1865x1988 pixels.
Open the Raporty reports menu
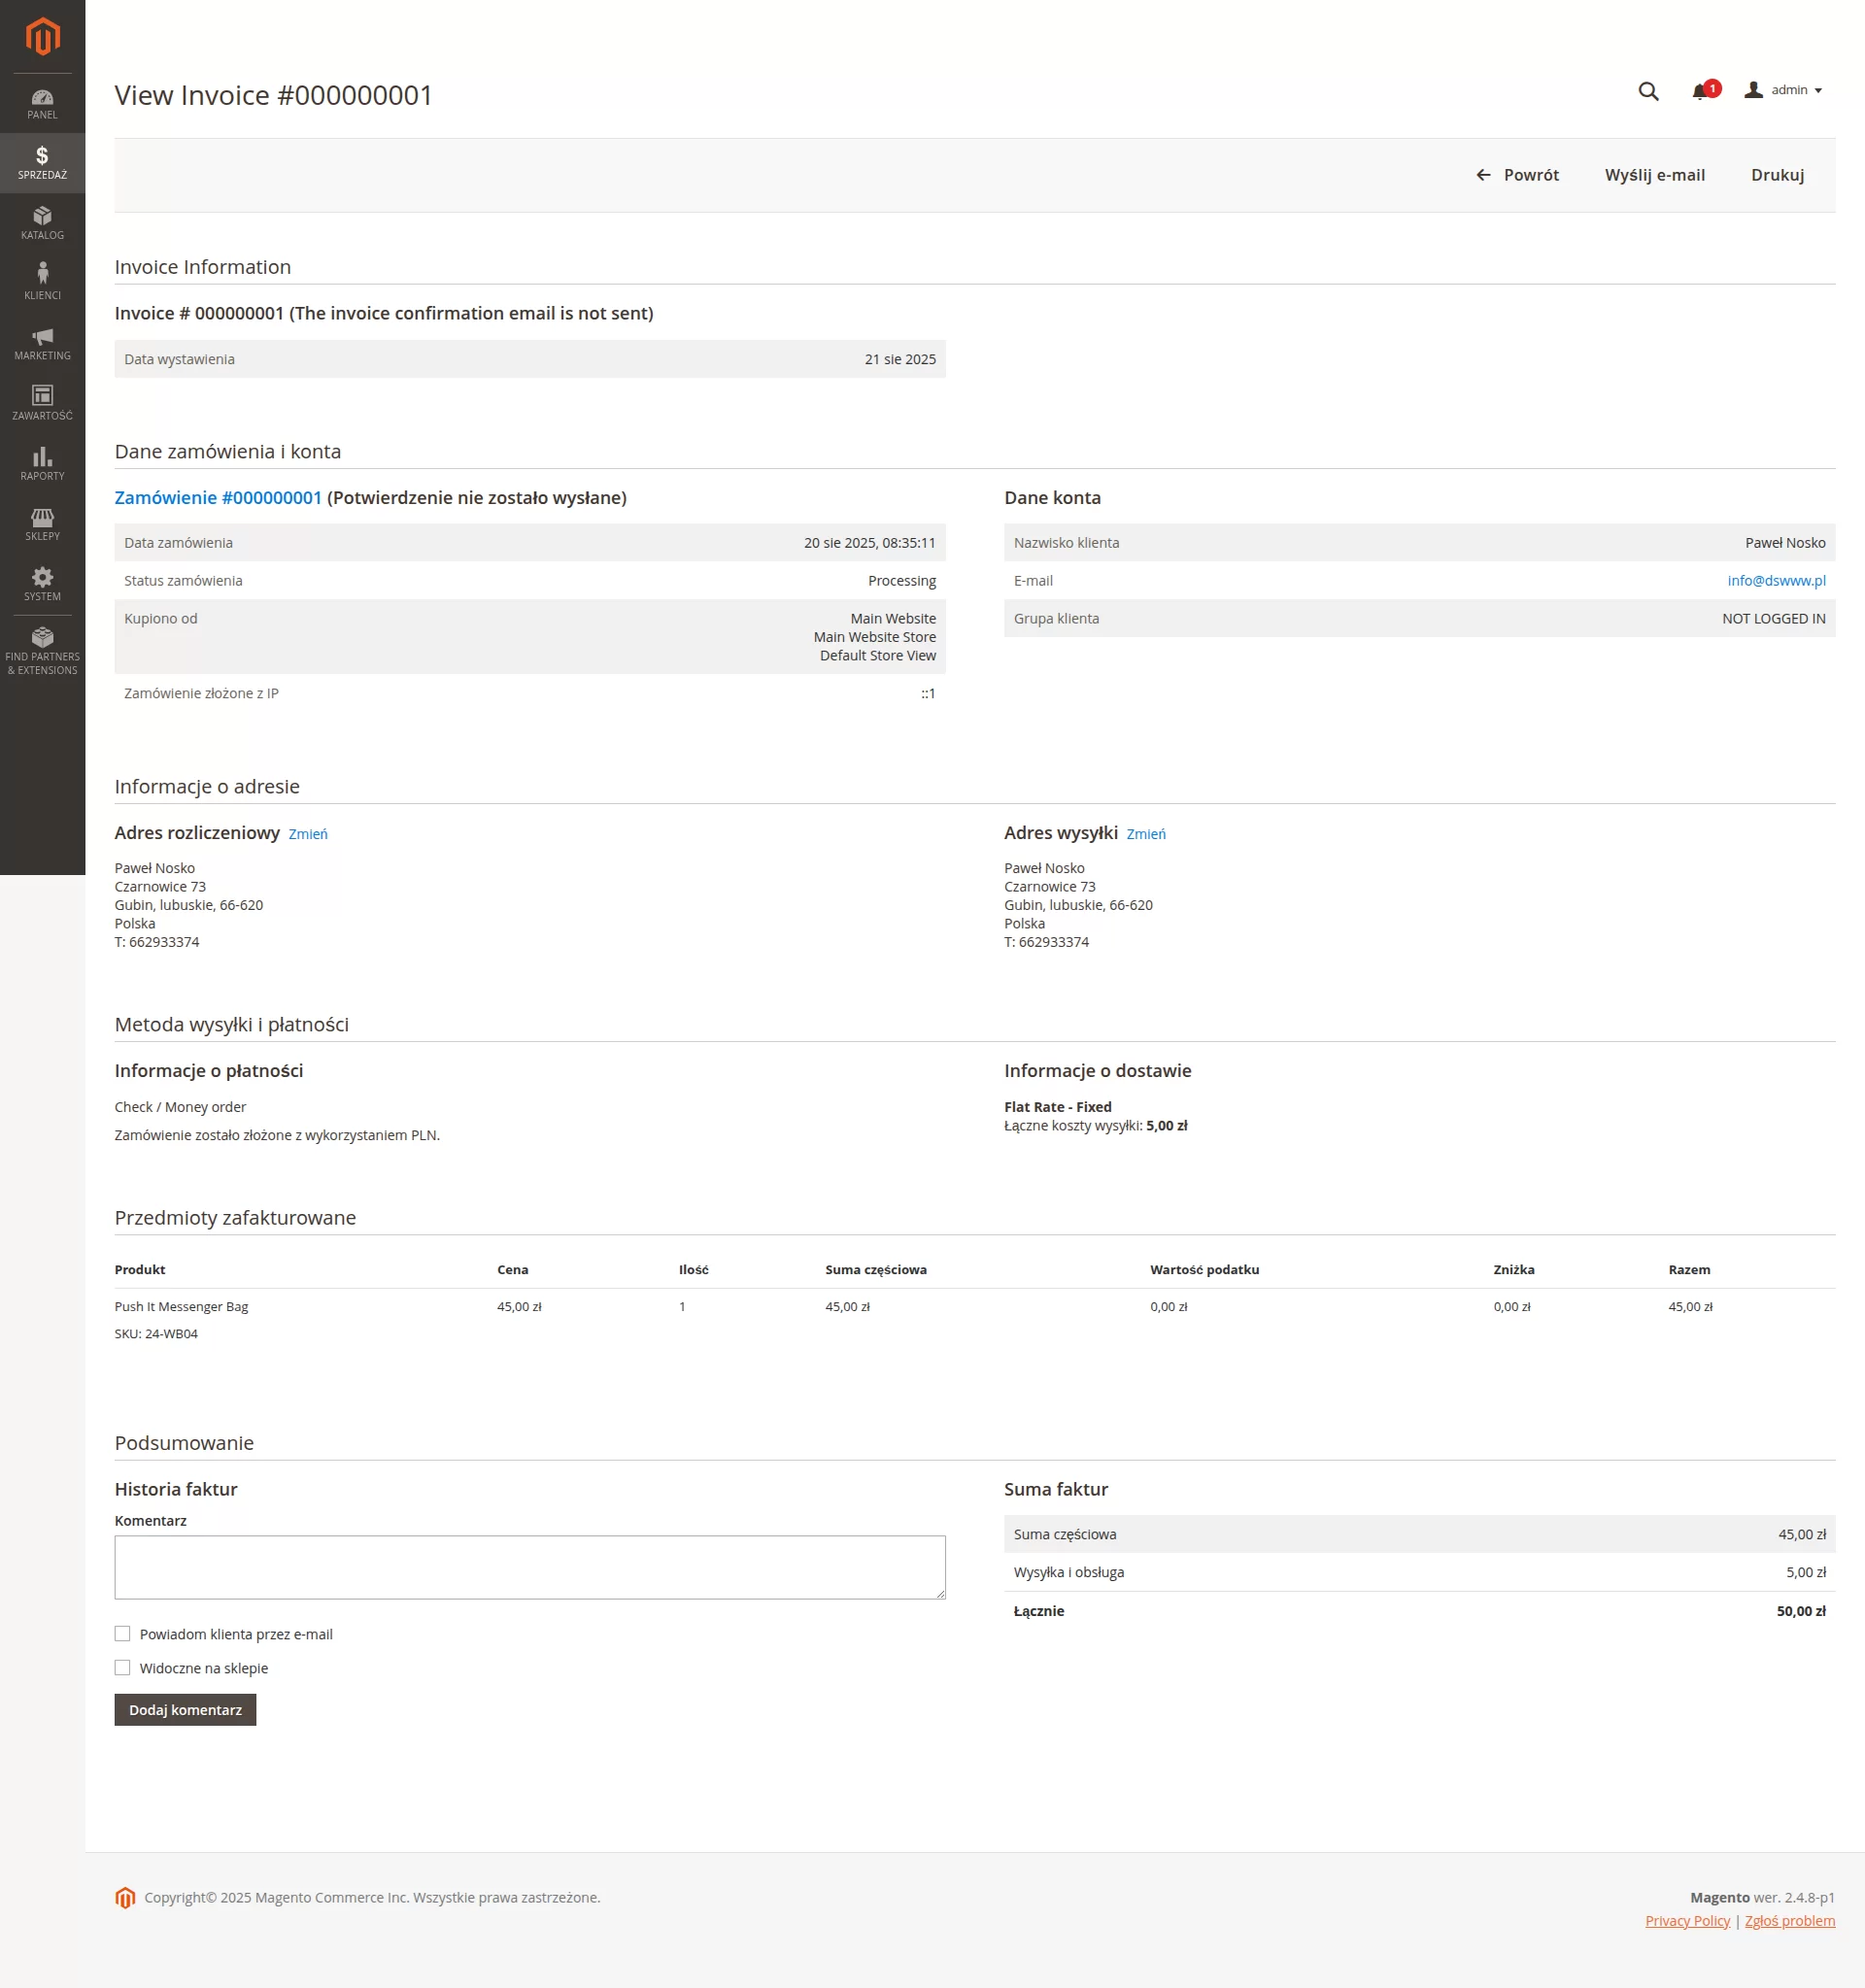(x=42, y=463)
